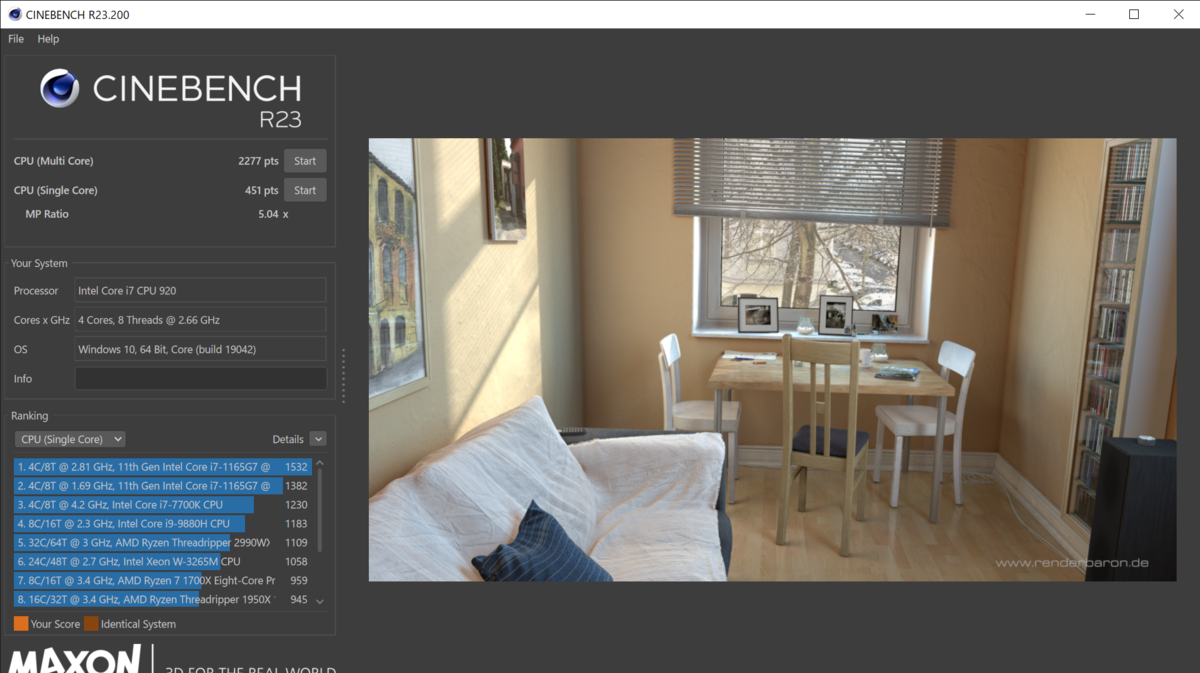1200x673 pixels.
Task: Start the CPU Single Core test
Action: 305,190
